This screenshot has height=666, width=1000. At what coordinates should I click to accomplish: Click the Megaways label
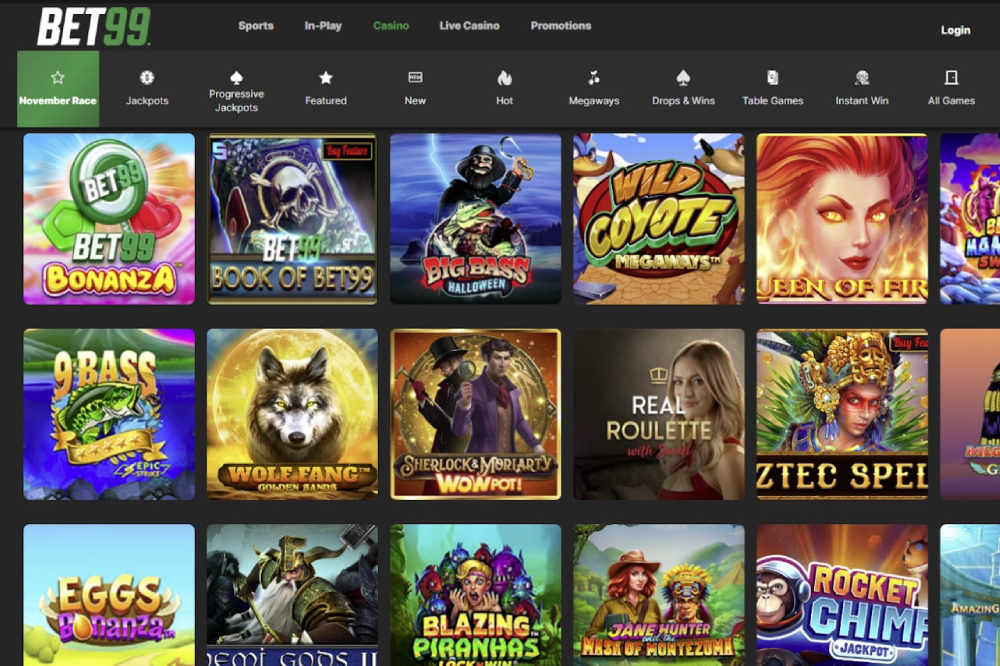coord(594,101)
